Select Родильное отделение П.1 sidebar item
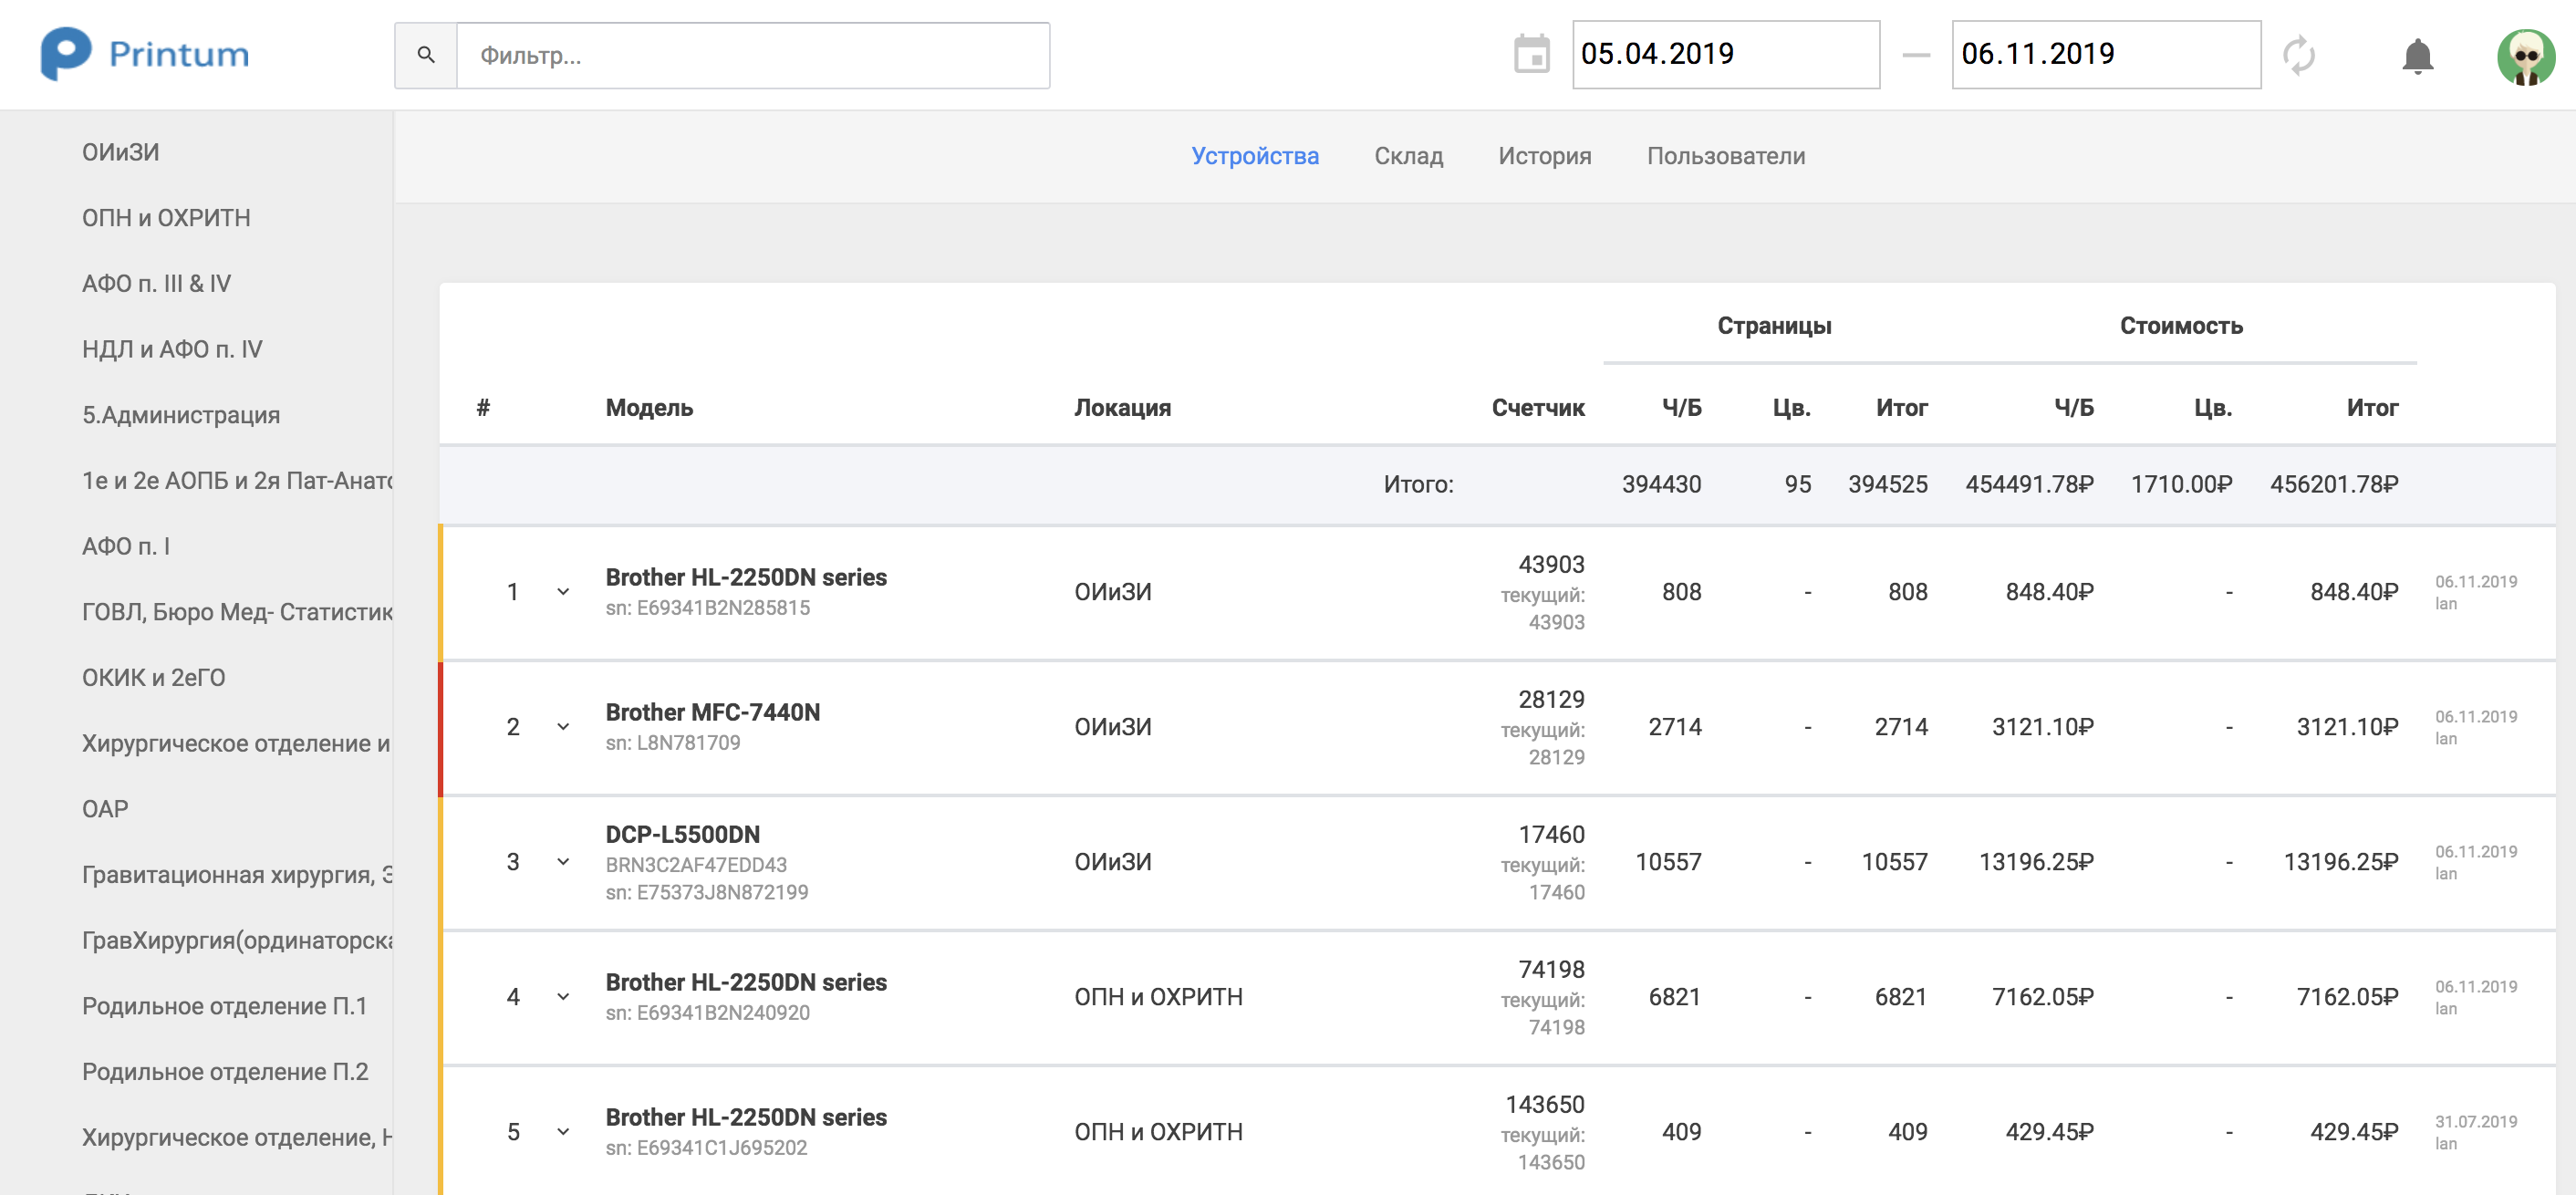 [x=224, y=1006]
